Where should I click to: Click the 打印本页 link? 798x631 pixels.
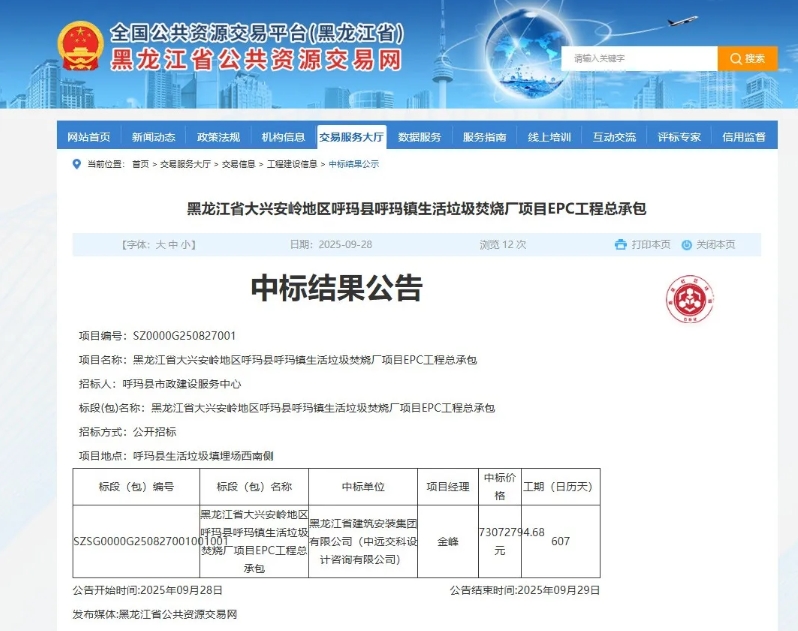pos(651,244)
